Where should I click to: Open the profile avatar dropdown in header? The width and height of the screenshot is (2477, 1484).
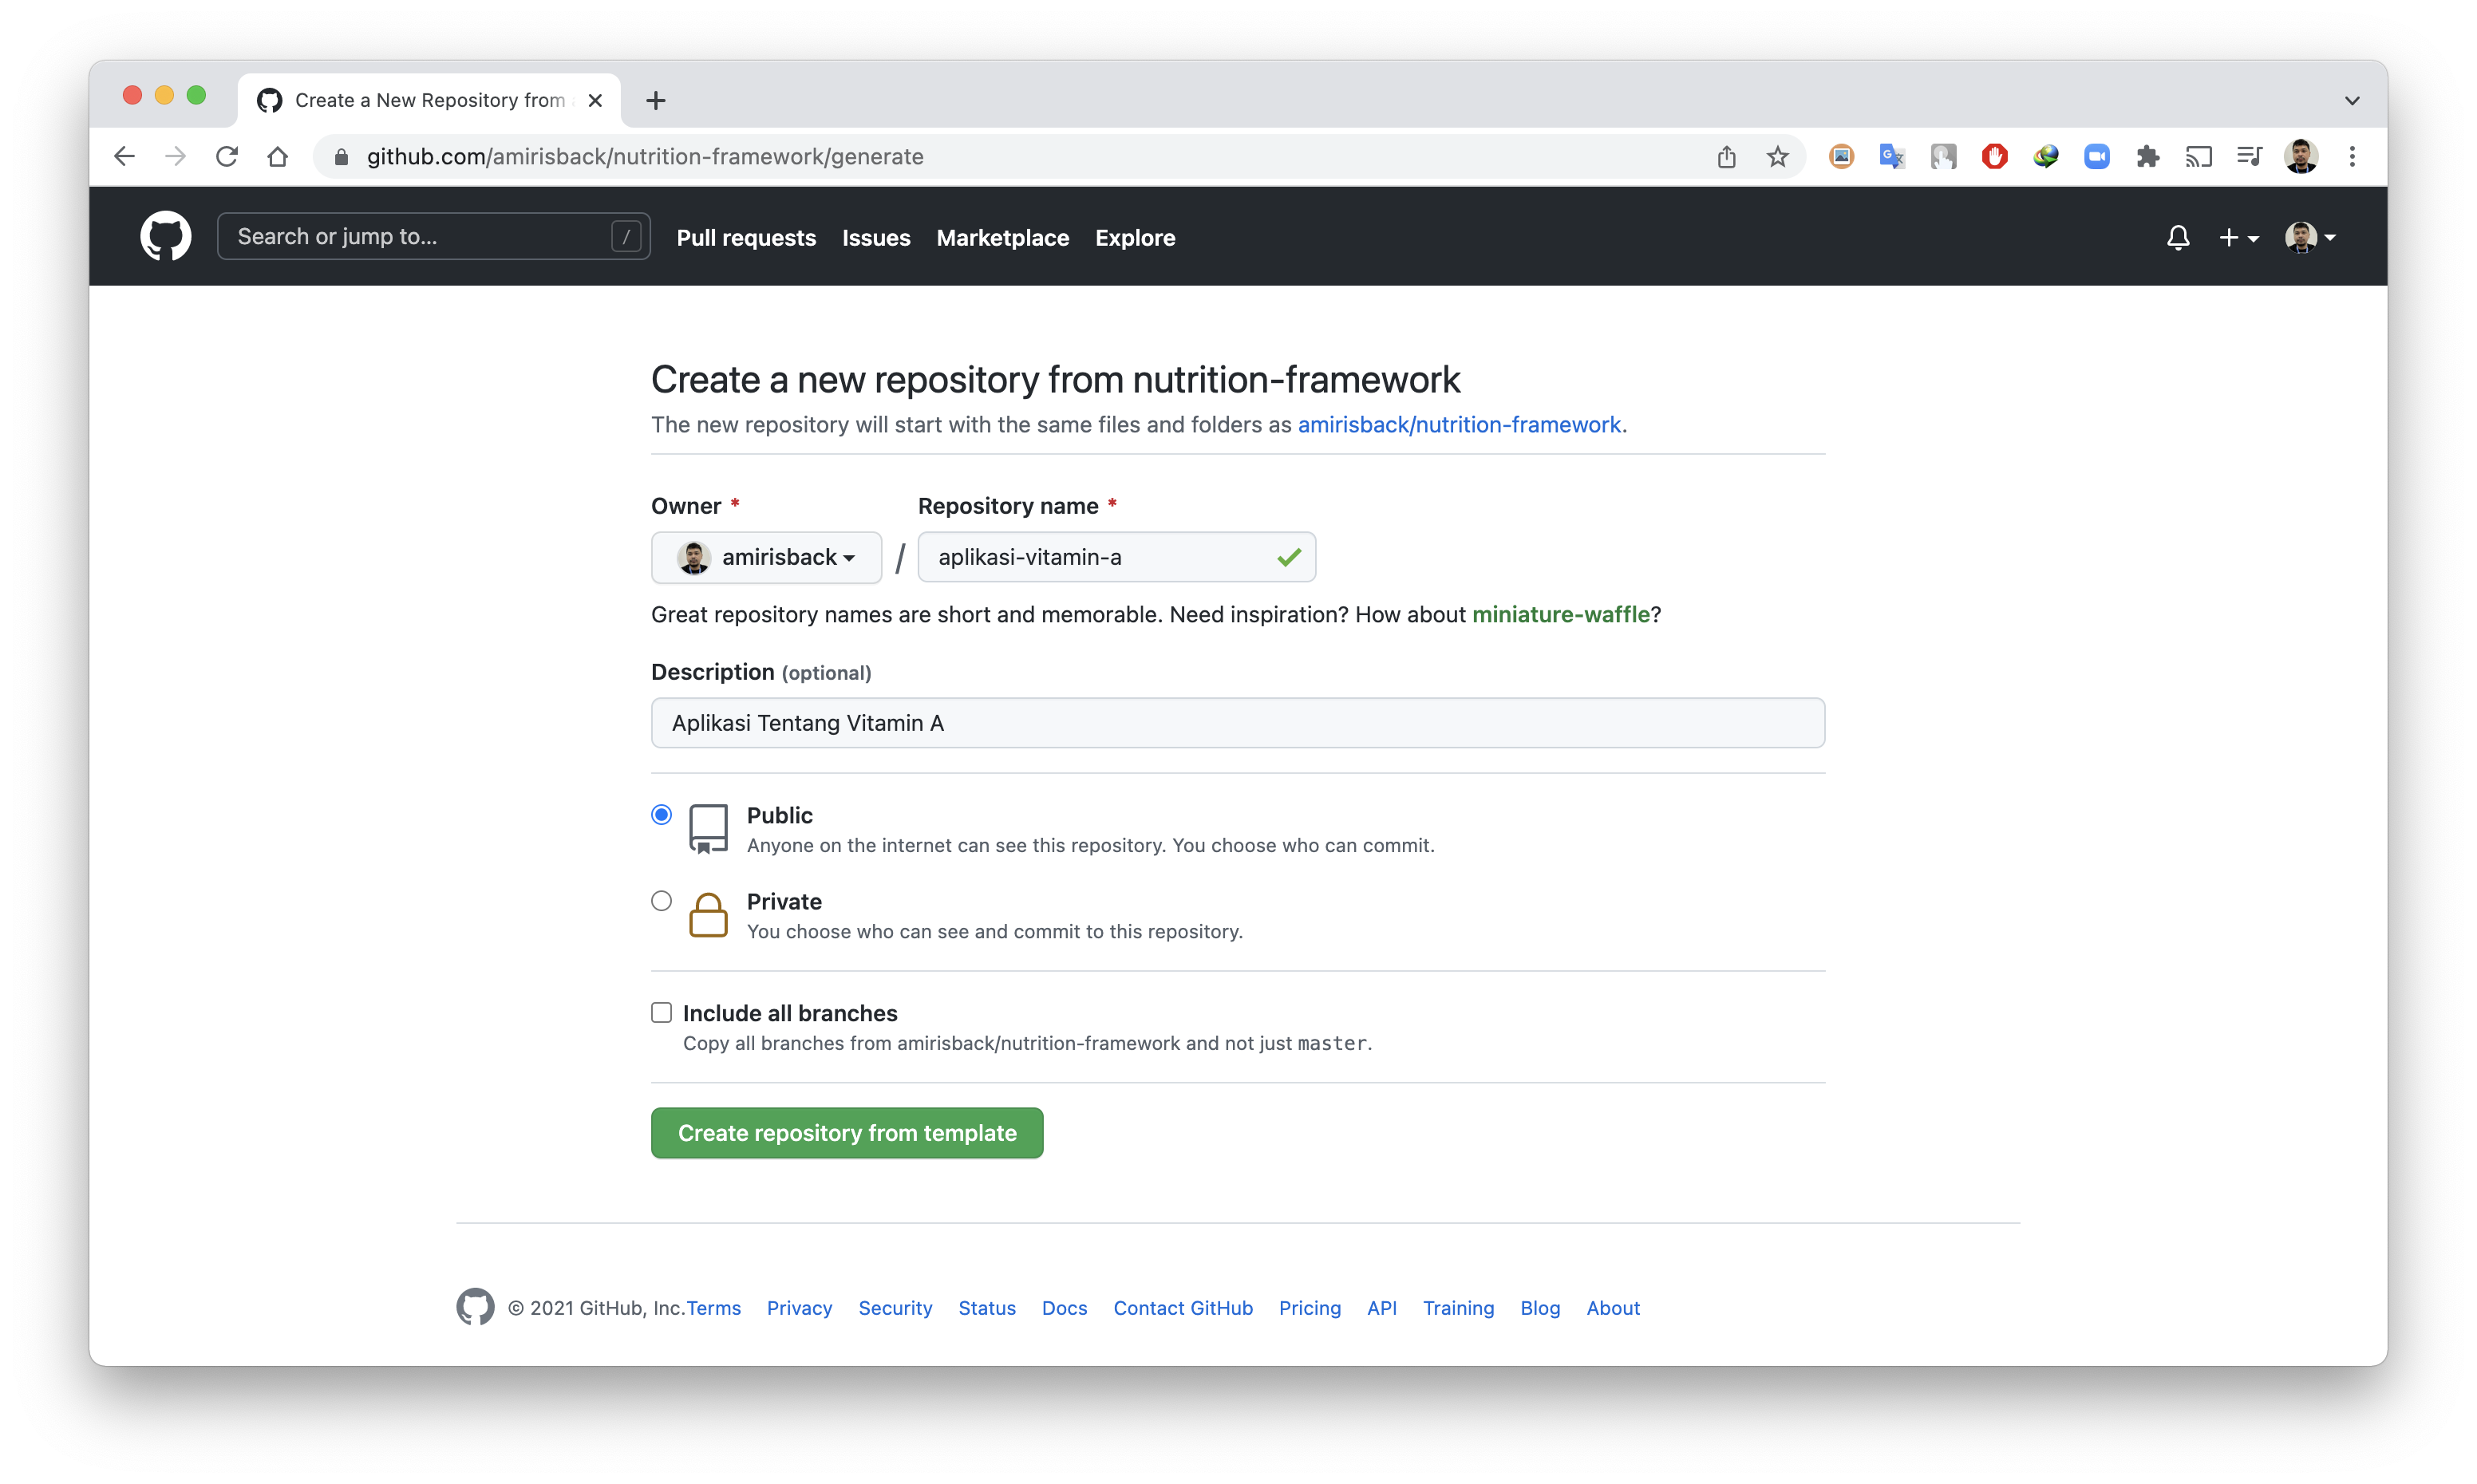[x=2309, y=238]
